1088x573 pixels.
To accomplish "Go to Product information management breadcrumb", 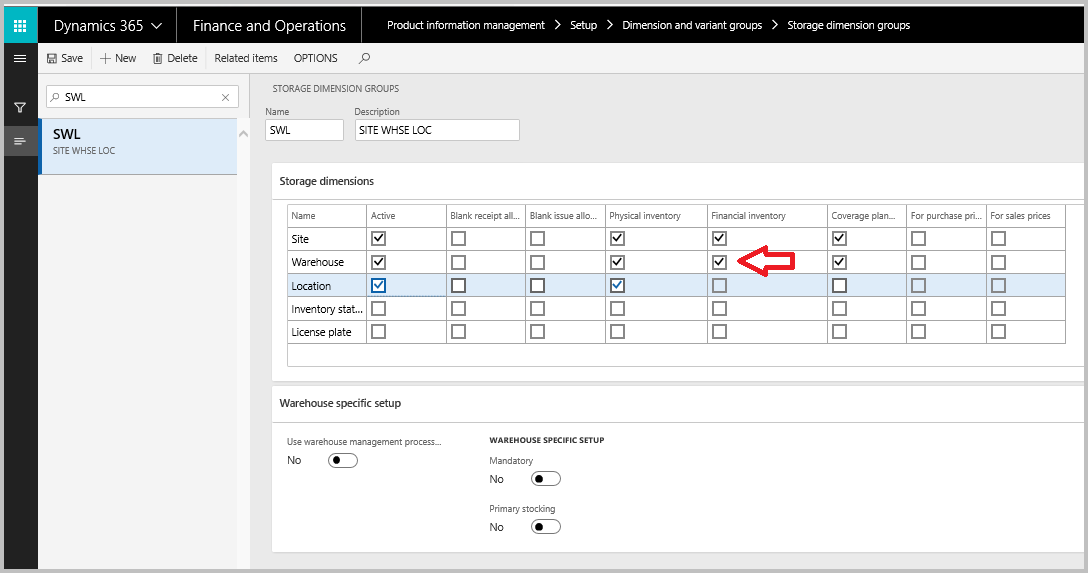I will point(466,25).
